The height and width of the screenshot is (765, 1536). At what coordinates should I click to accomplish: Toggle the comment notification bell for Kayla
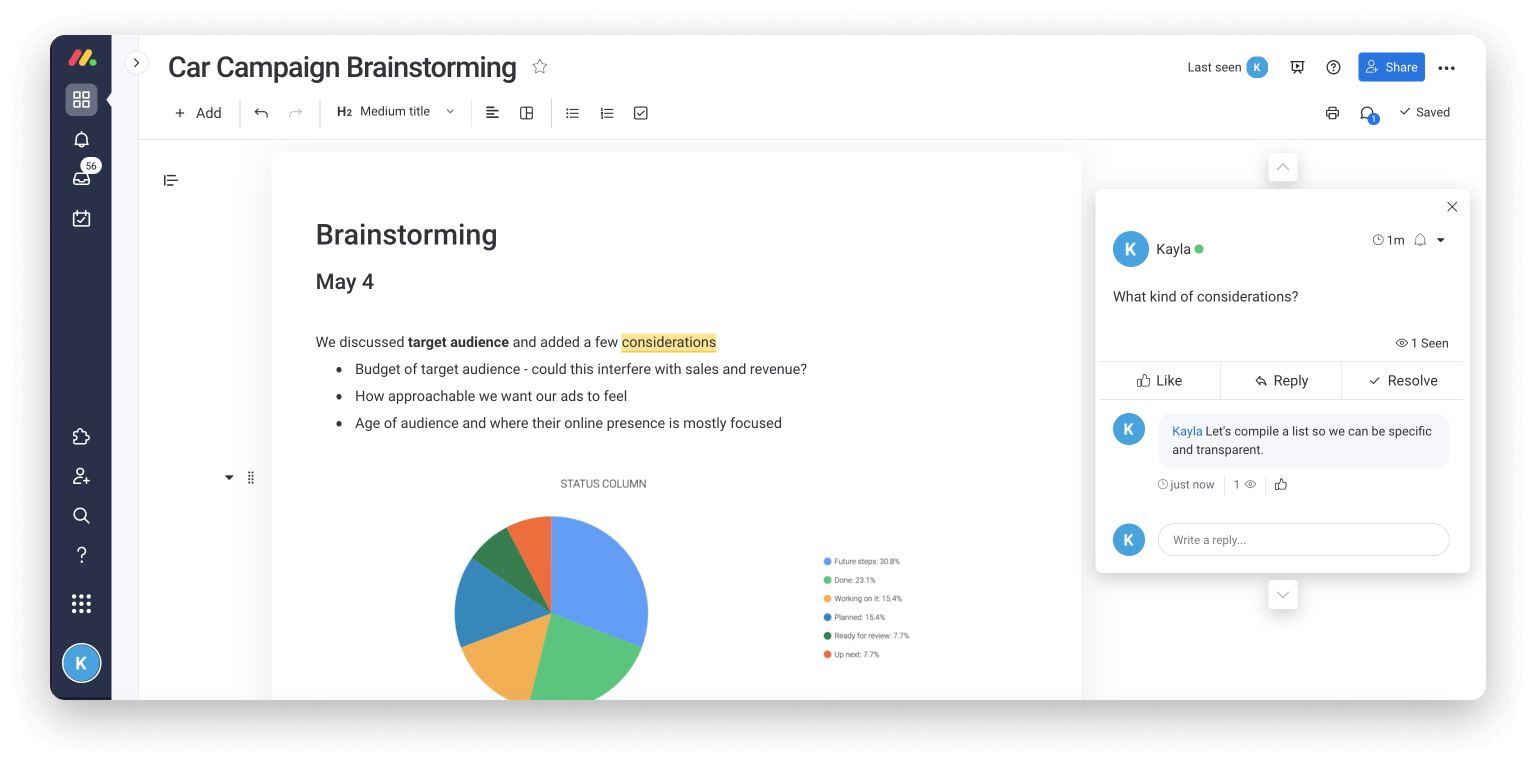1419,240
